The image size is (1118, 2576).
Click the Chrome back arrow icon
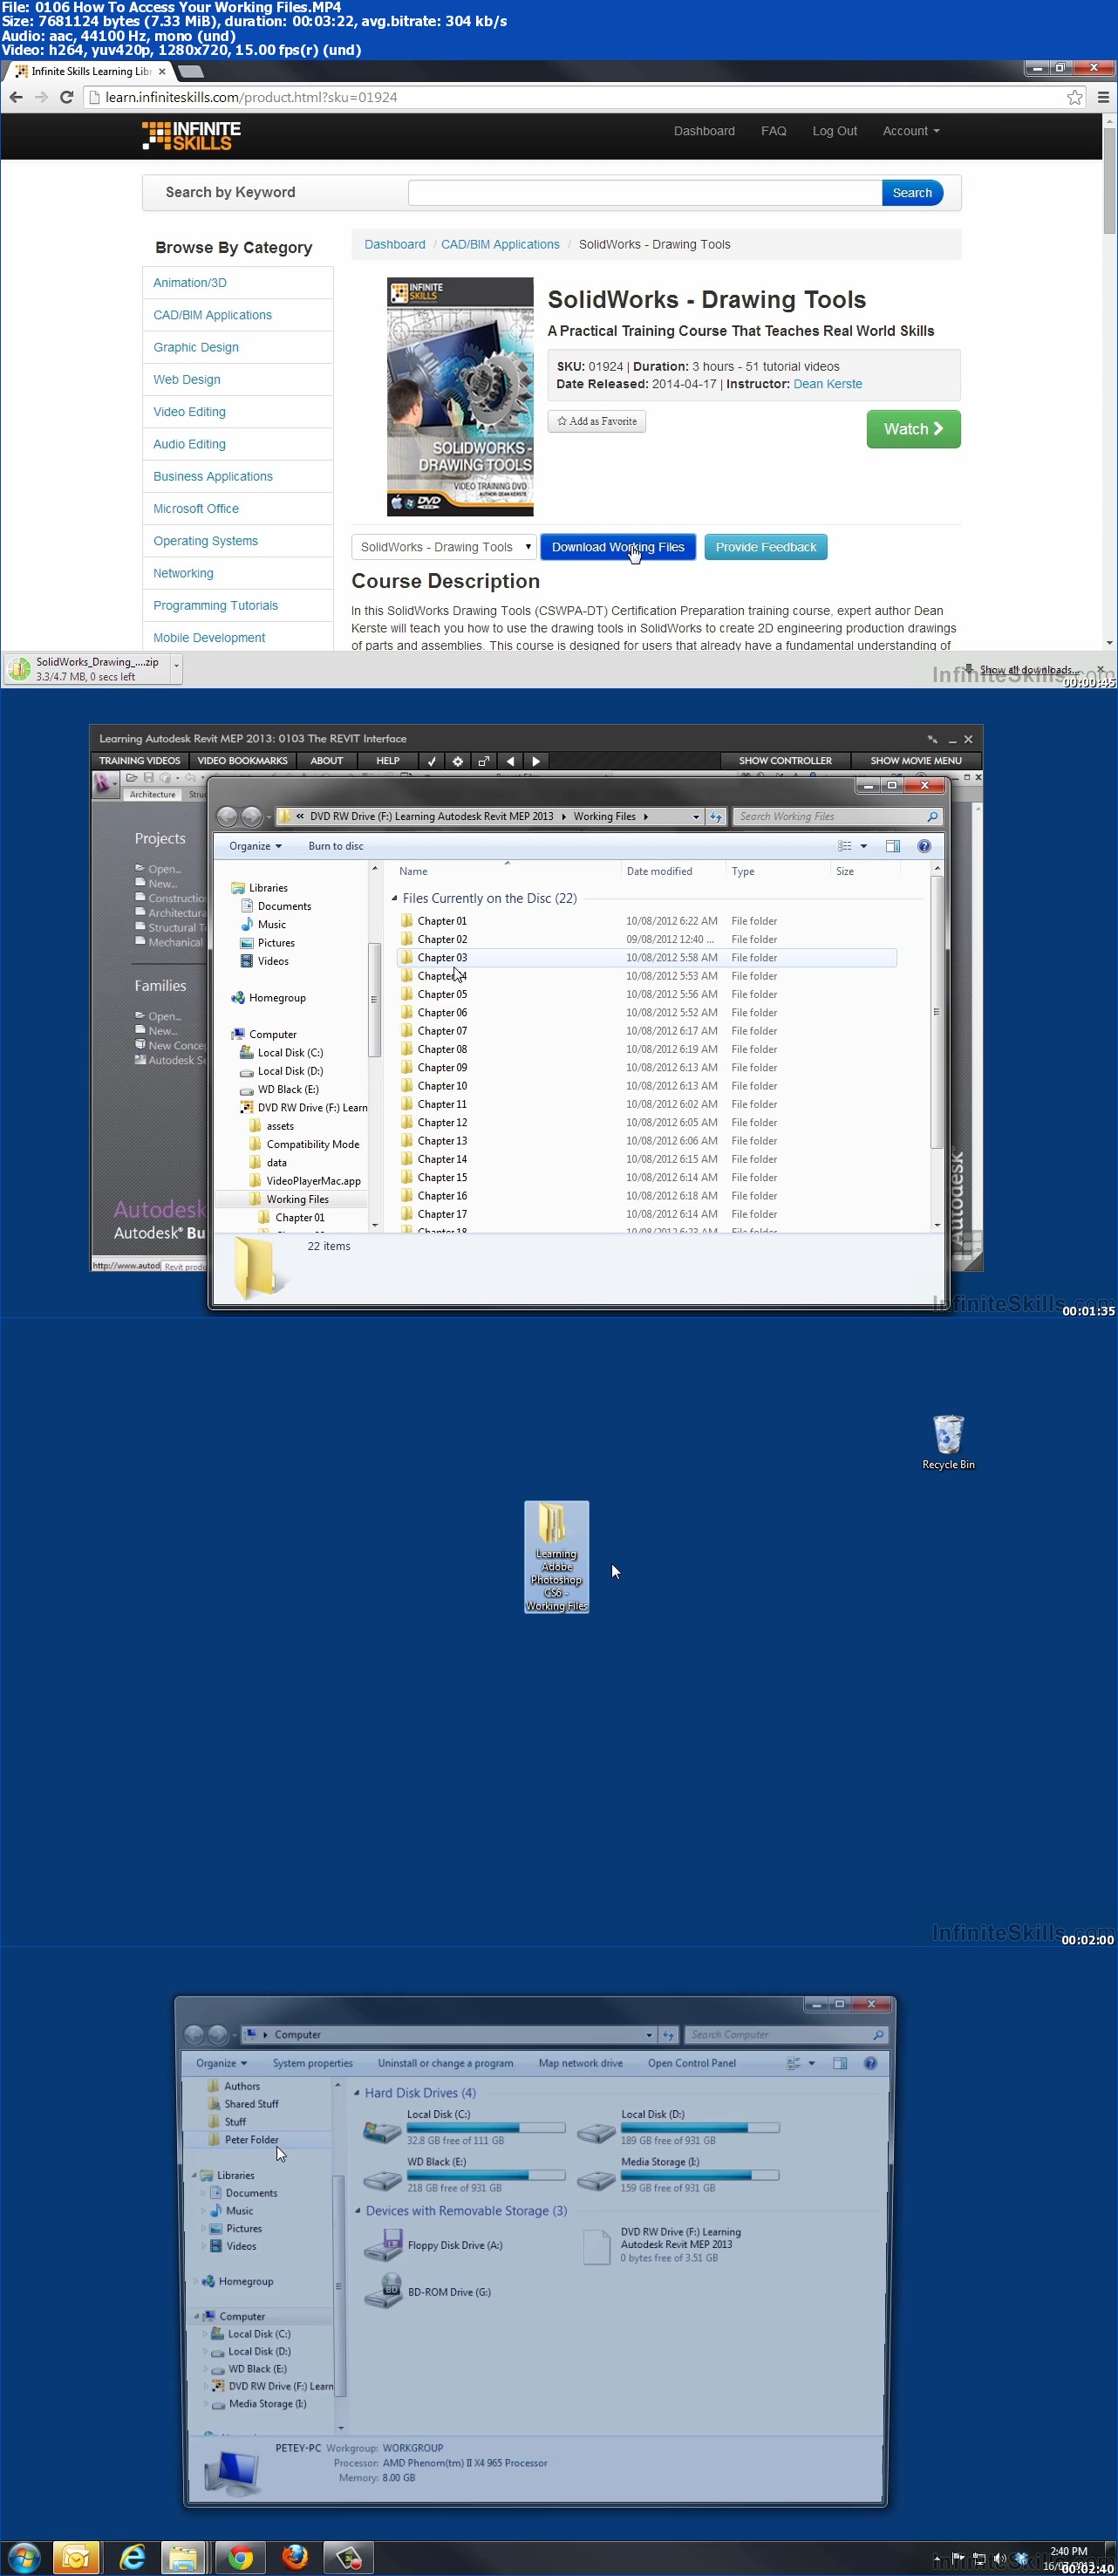(16, 97)
